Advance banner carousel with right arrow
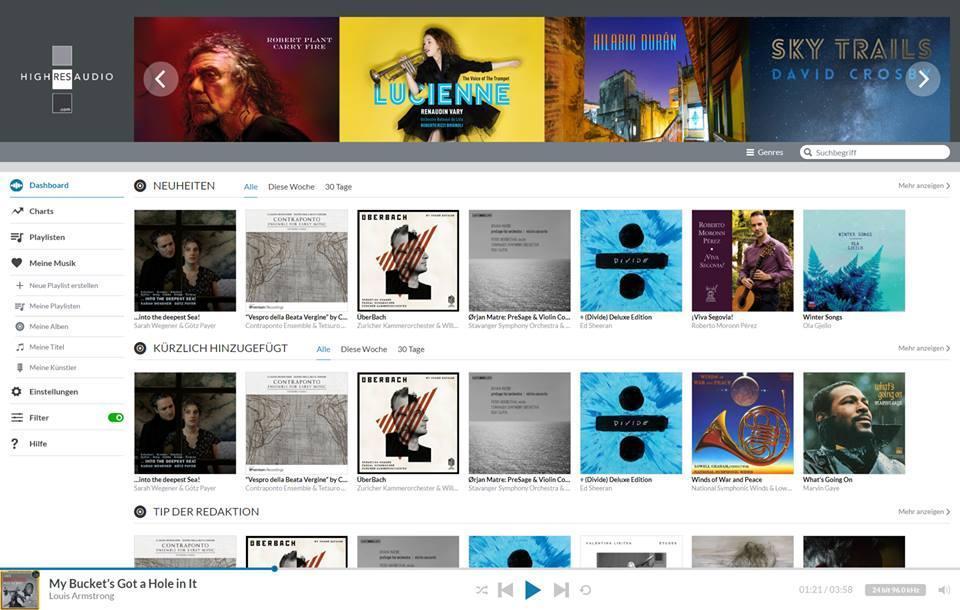The image size is (960, 610). 922,79
